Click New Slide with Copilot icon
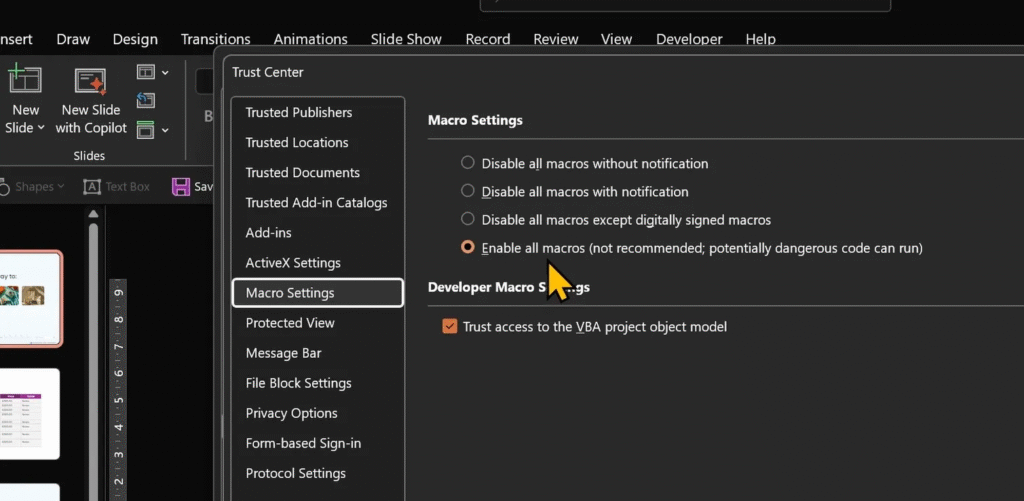This screenshot has height=501, width=1024. 91,80
